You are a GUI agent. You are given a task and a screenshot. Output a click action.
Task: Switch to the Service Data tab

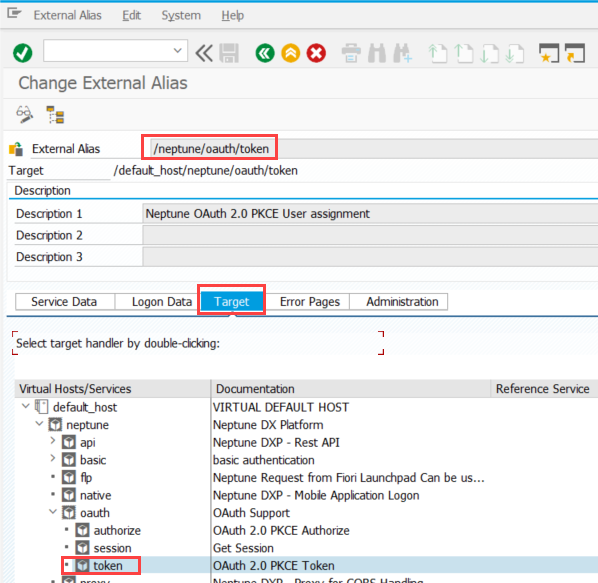[64, 302]
